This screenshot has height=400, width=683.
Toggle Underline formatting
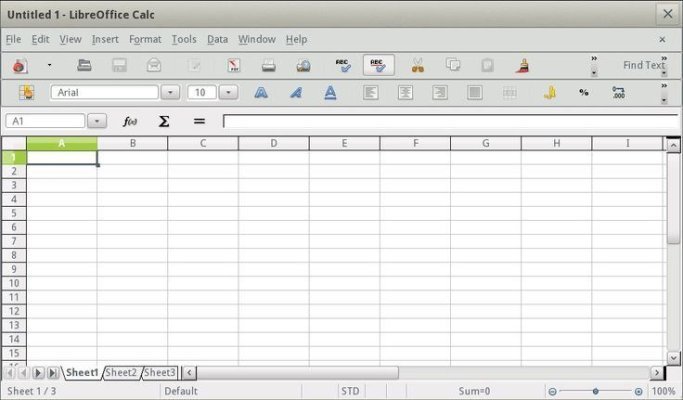tap(330, 92)
